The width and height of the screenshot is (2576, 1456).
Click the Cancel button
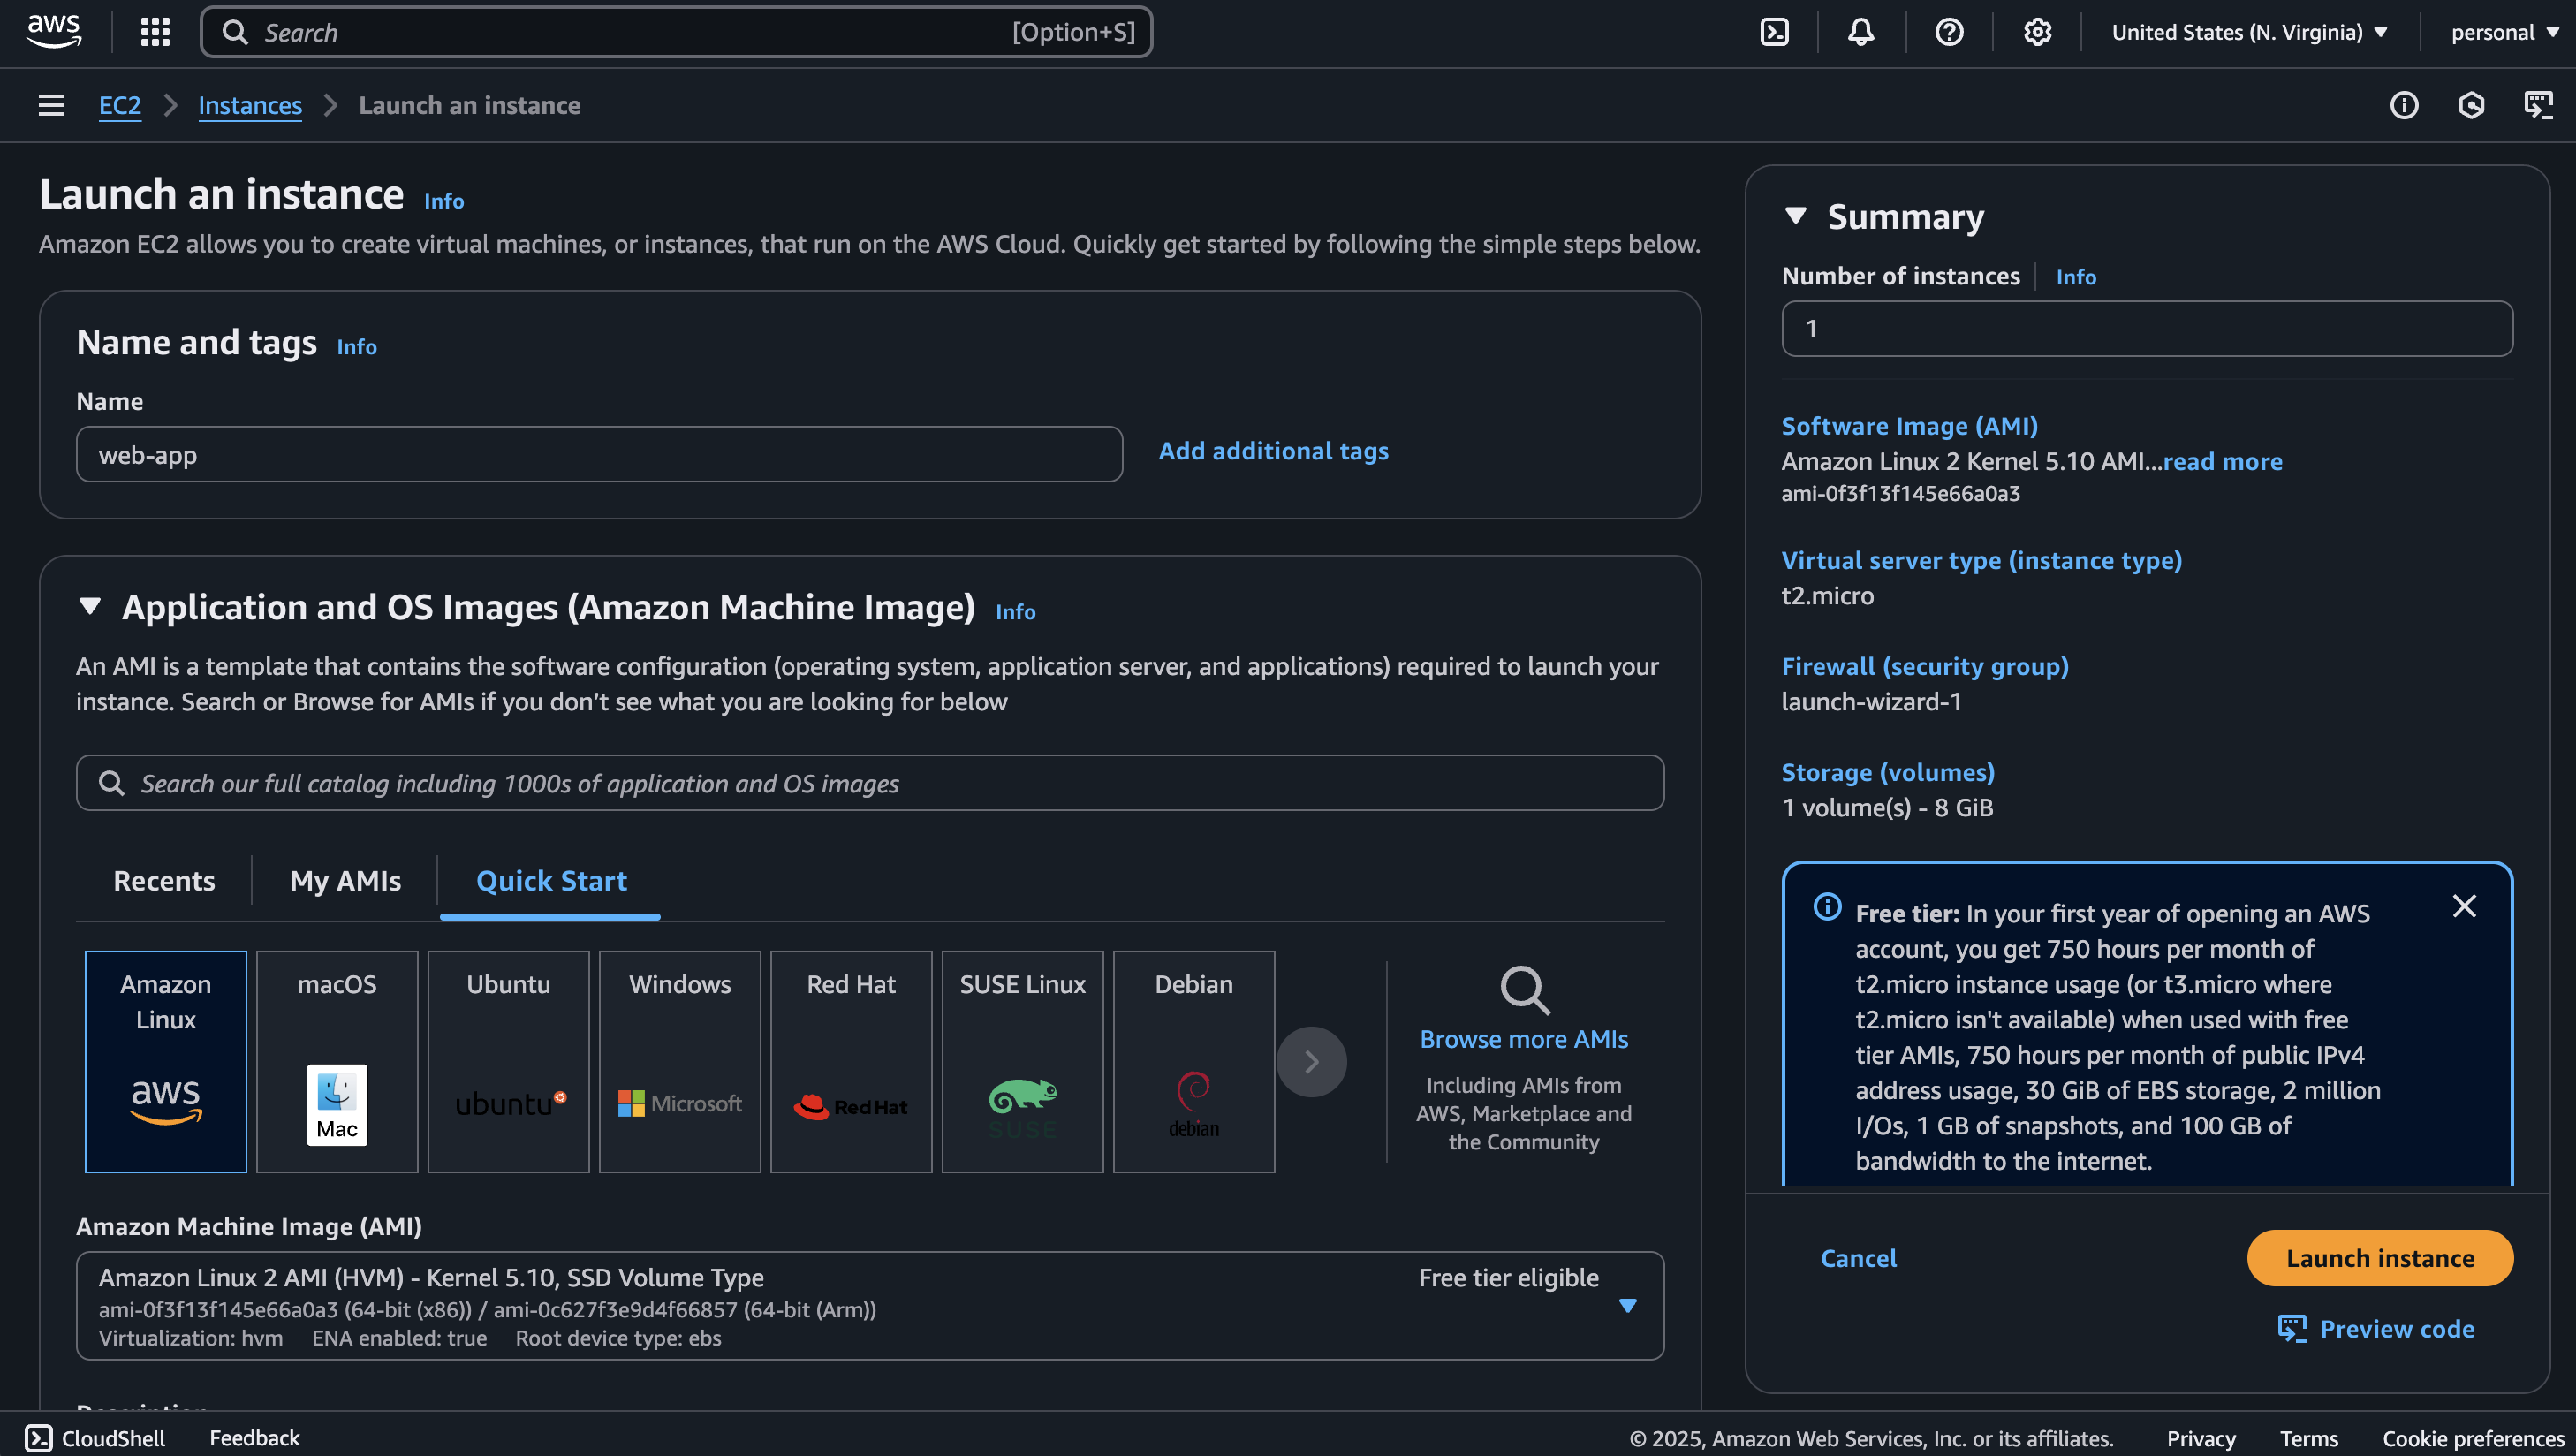1858,1258
